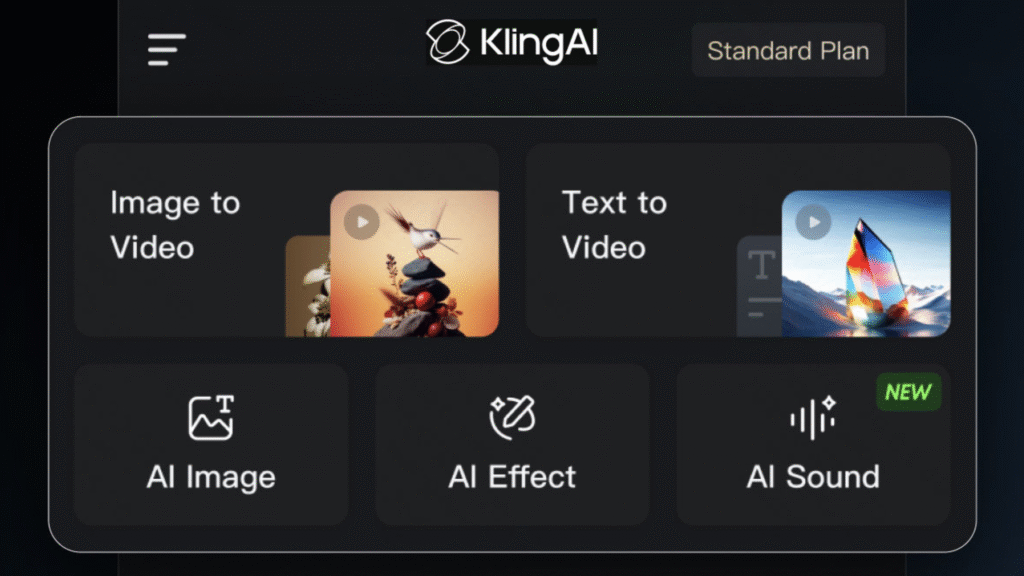Click the partially hidden flower thumbnail
Image resolution: width=1024 pixels, height=576 pixels.
tap(307, 287)
